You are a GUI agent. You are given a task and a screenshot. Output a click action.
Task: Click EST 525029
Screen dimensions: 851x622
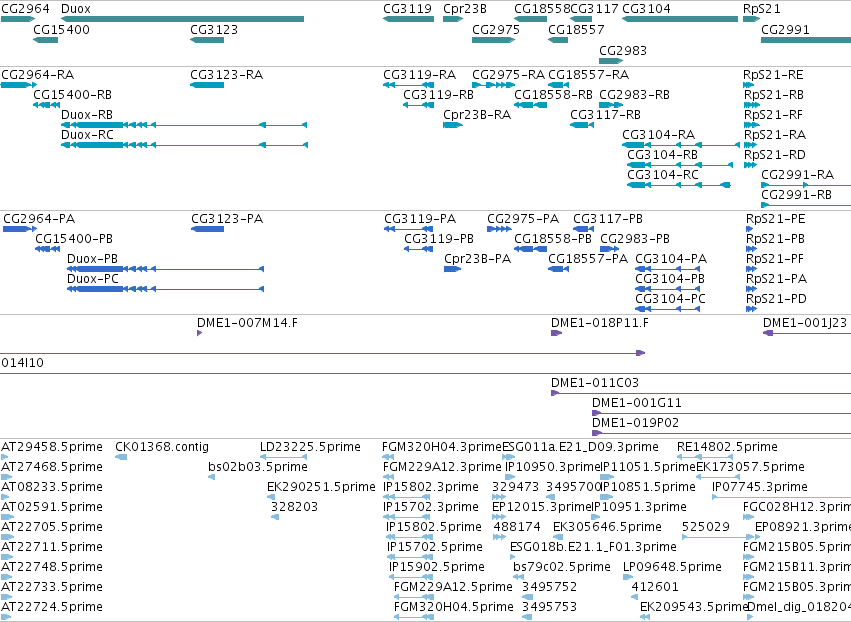tap(706, 528)
